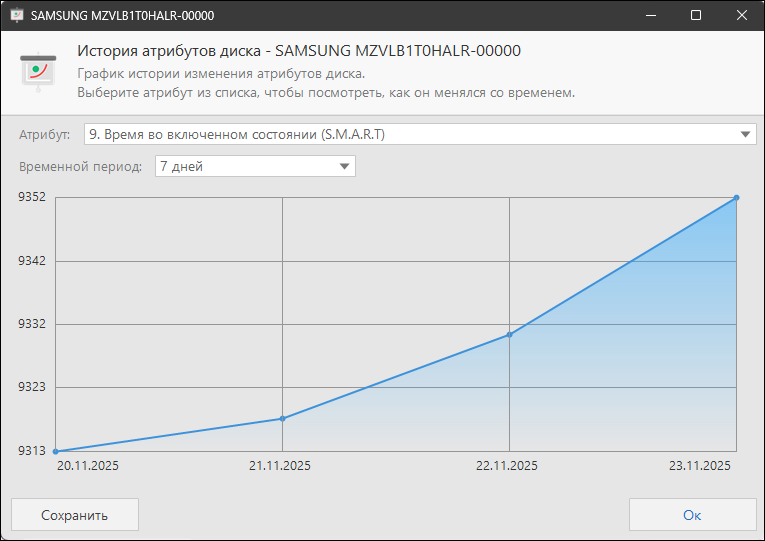The width and height of the screenshot is (765, 541).
Task: Click the Атрибут field label
Action: [x=45, y=134]
